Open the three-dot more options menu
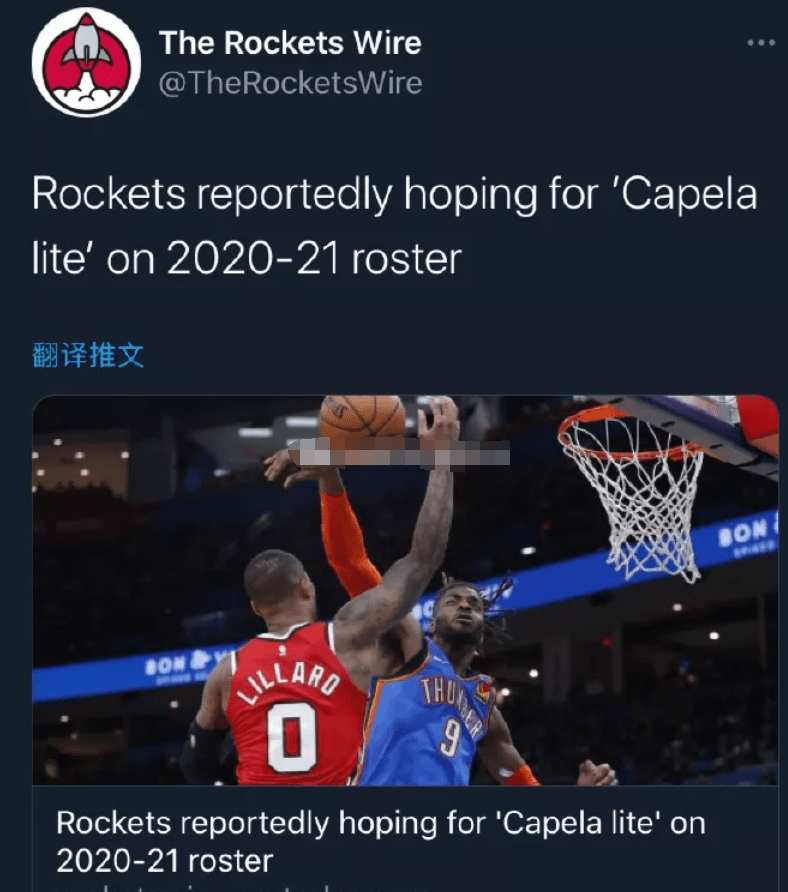The image size is (788, 892). 761,43
